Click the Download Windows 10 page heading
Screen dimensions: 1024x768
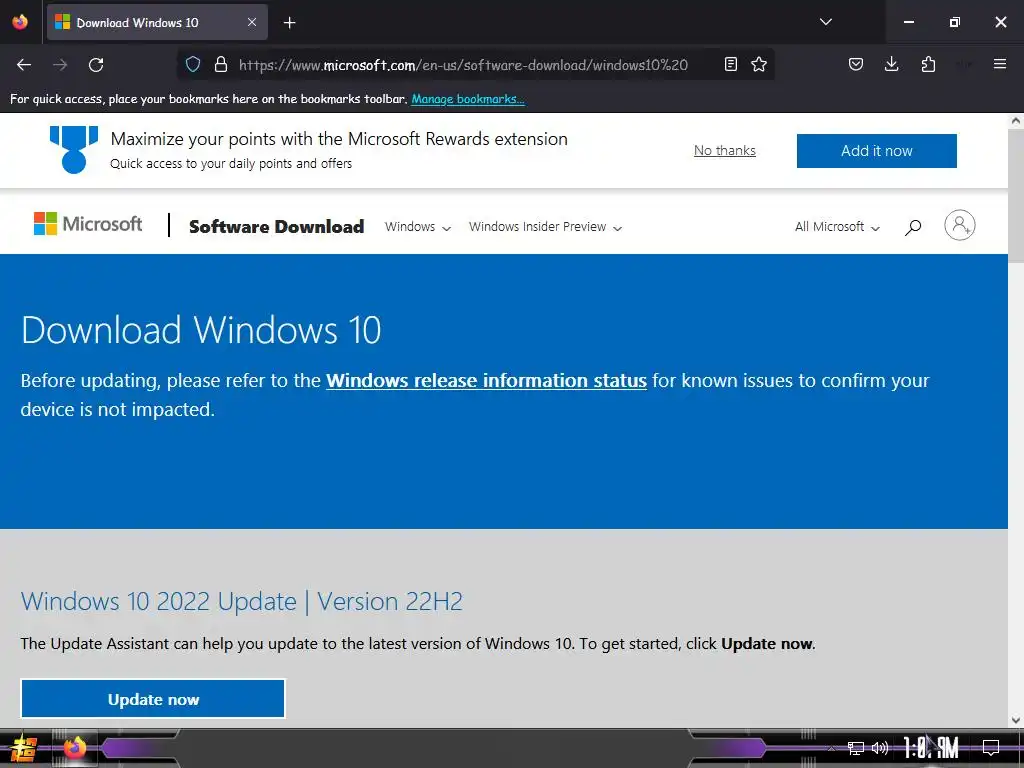[x=201, y=330]
